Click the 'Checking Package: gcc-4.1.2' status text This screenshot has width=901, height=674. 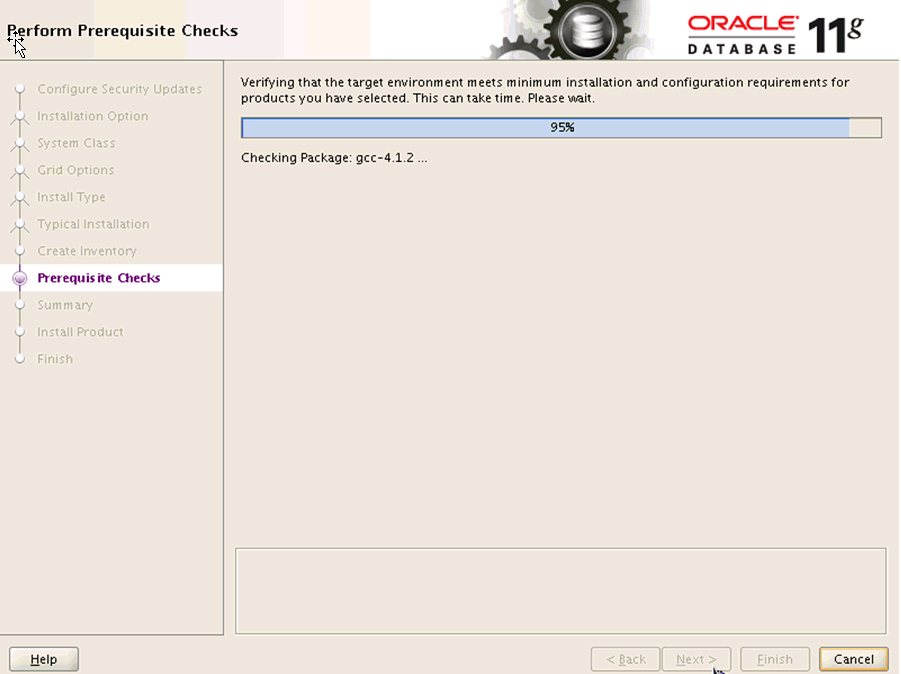334,158
